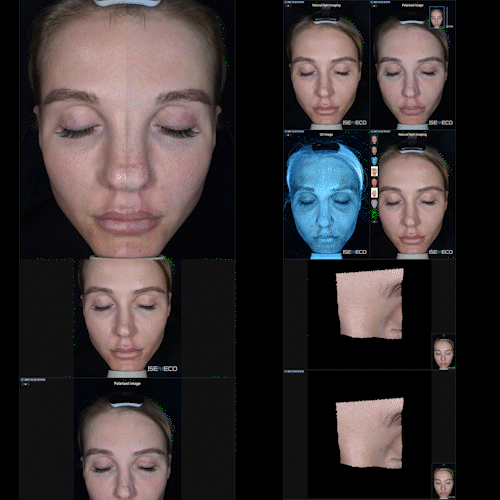Select the pink-toned white card mode icon
500x500 pixels.
coord(374,193)
